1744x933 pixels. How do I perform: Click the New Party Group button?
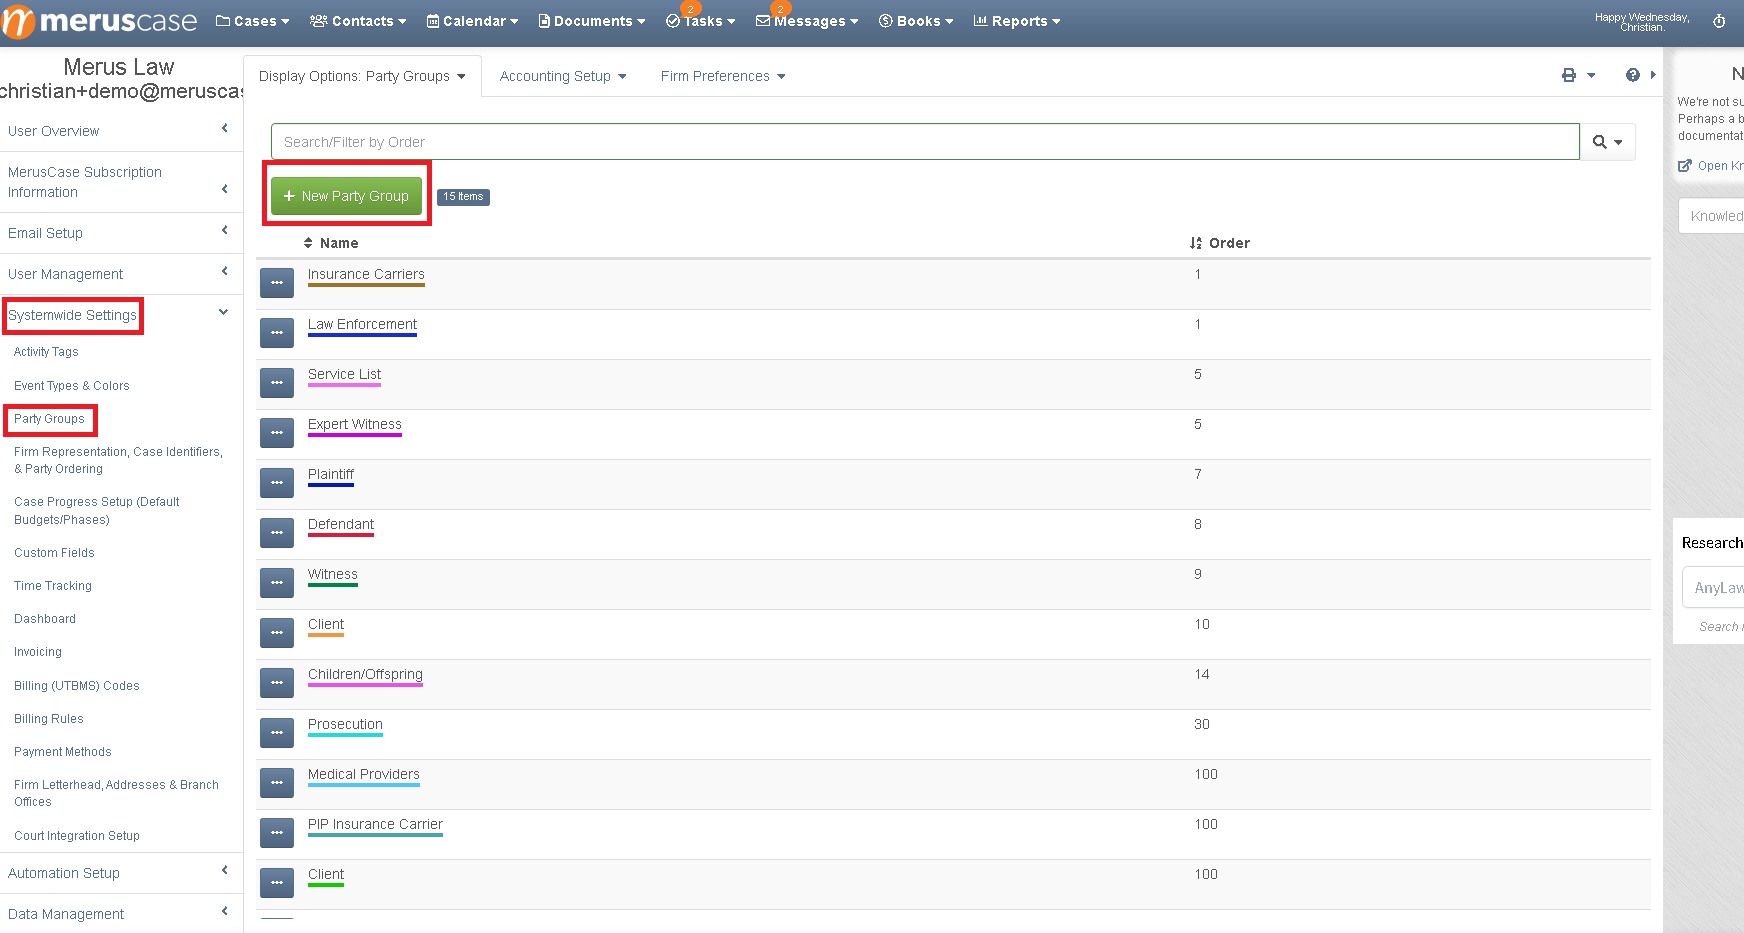[x=346, y=196]
